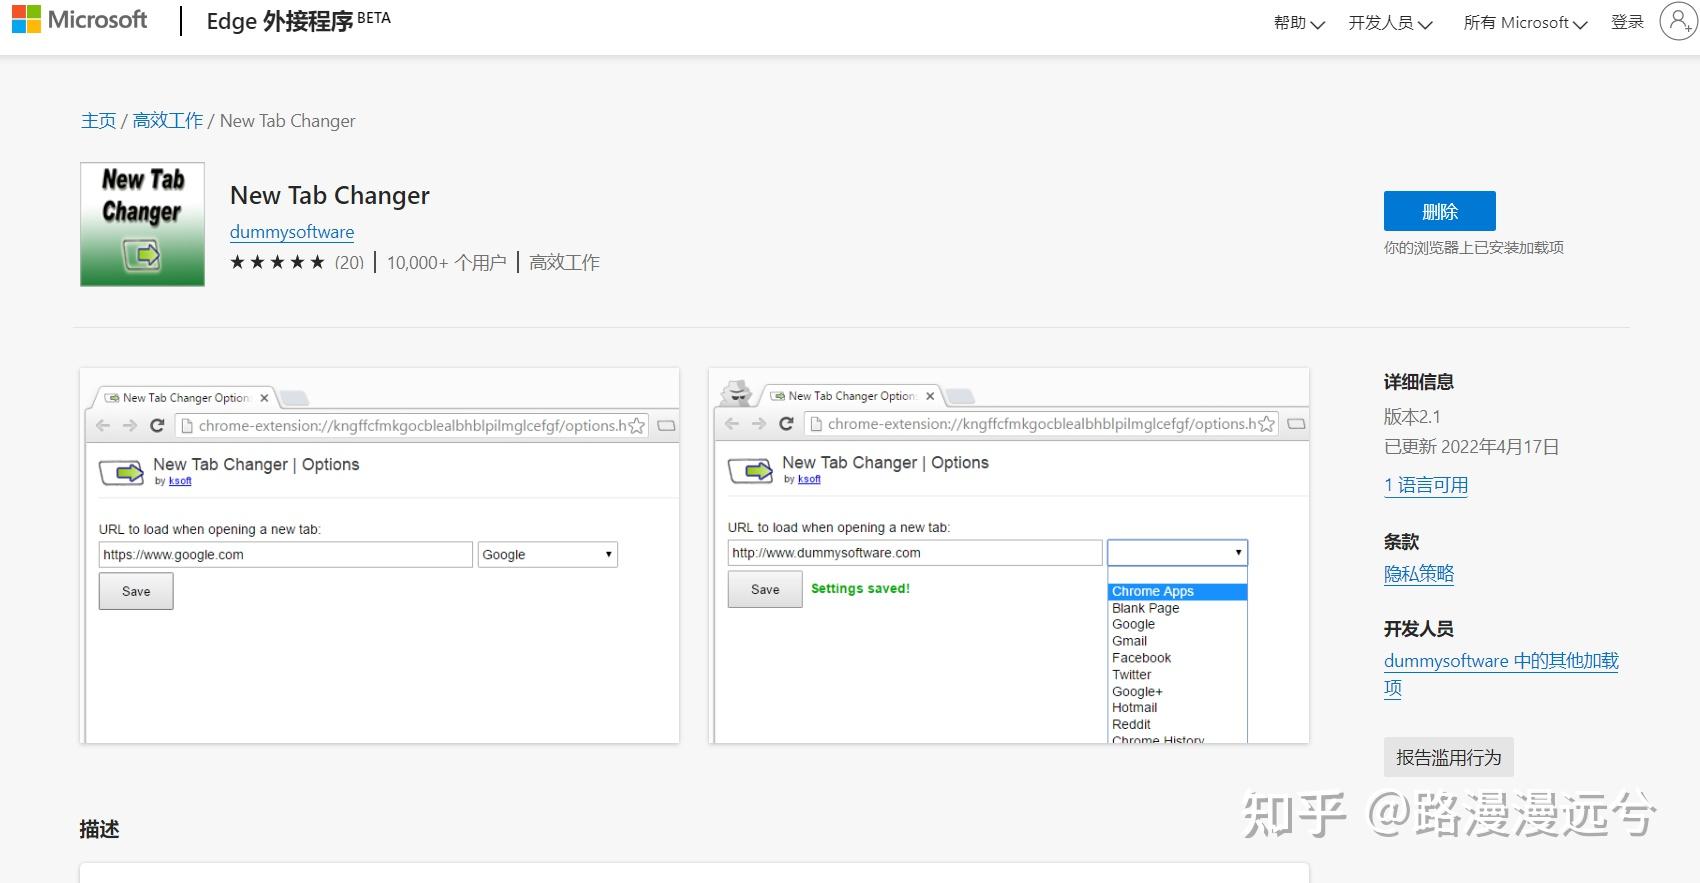The width and height of the screenshot is (1700, 883).
Task: Click the New Tab Changer extension icon
Action: pos(142,224)
